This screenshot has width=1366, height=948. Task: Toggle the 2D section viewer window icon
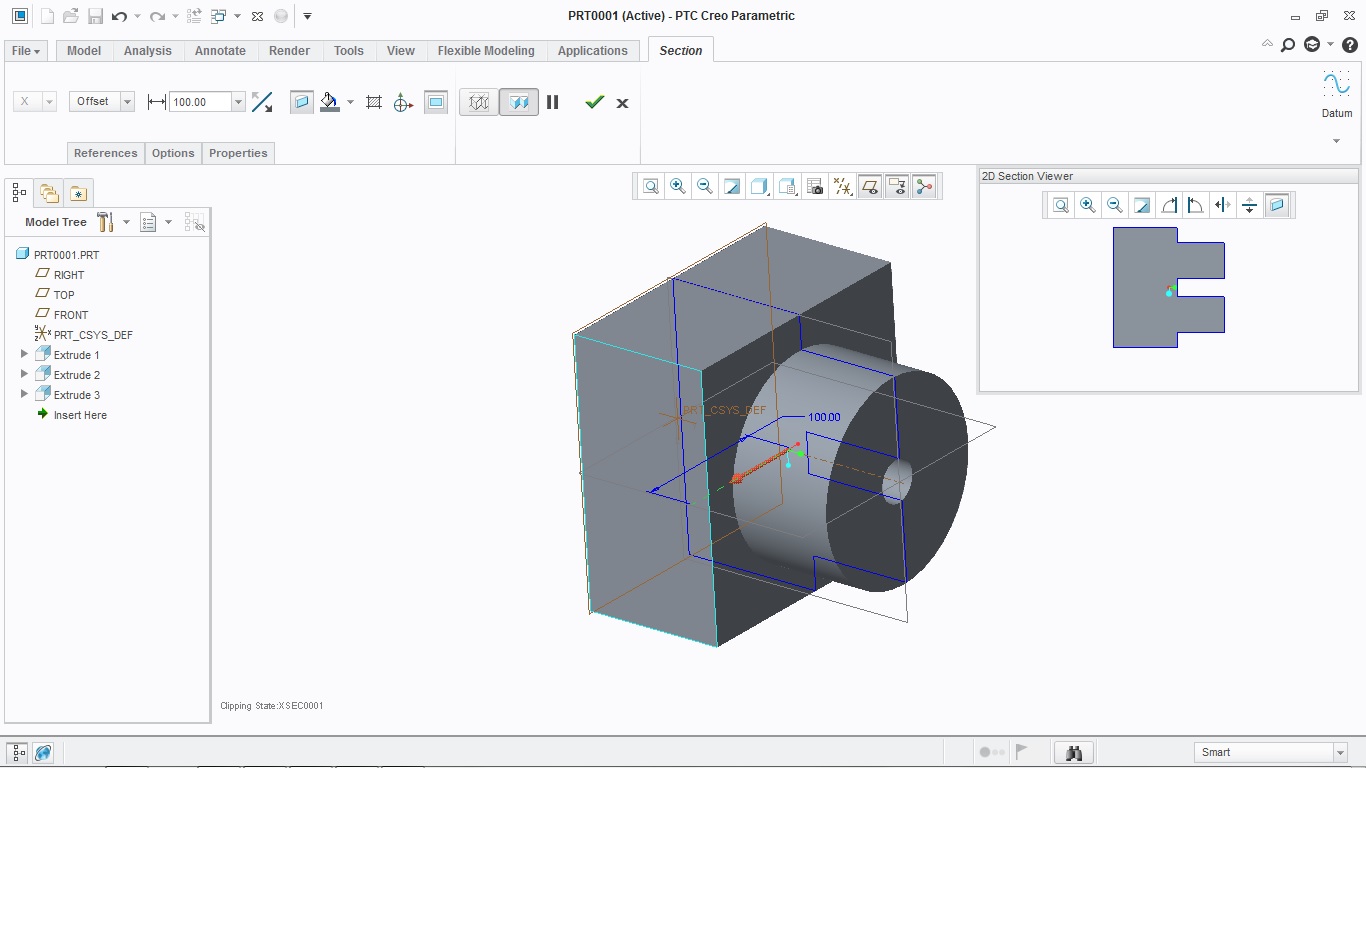pos(436,102)
